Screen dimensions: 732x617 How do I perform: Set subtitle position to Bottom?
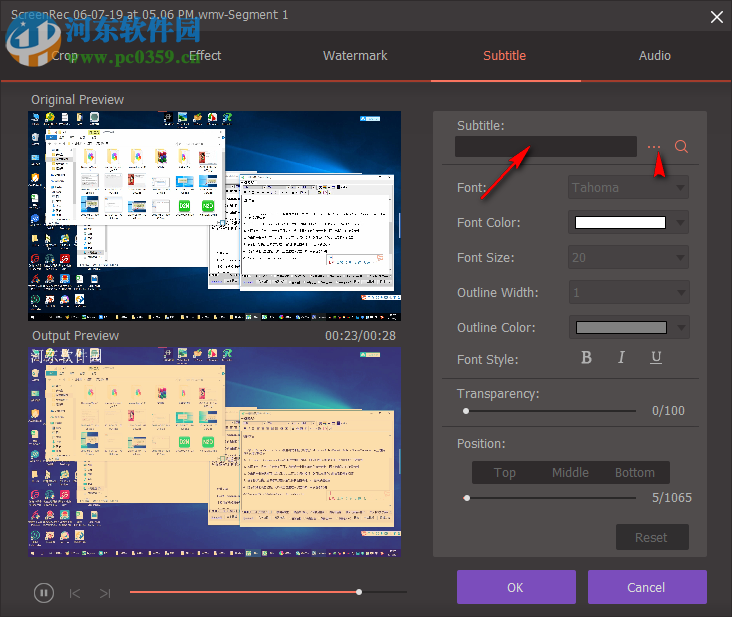tap(635, 473)
